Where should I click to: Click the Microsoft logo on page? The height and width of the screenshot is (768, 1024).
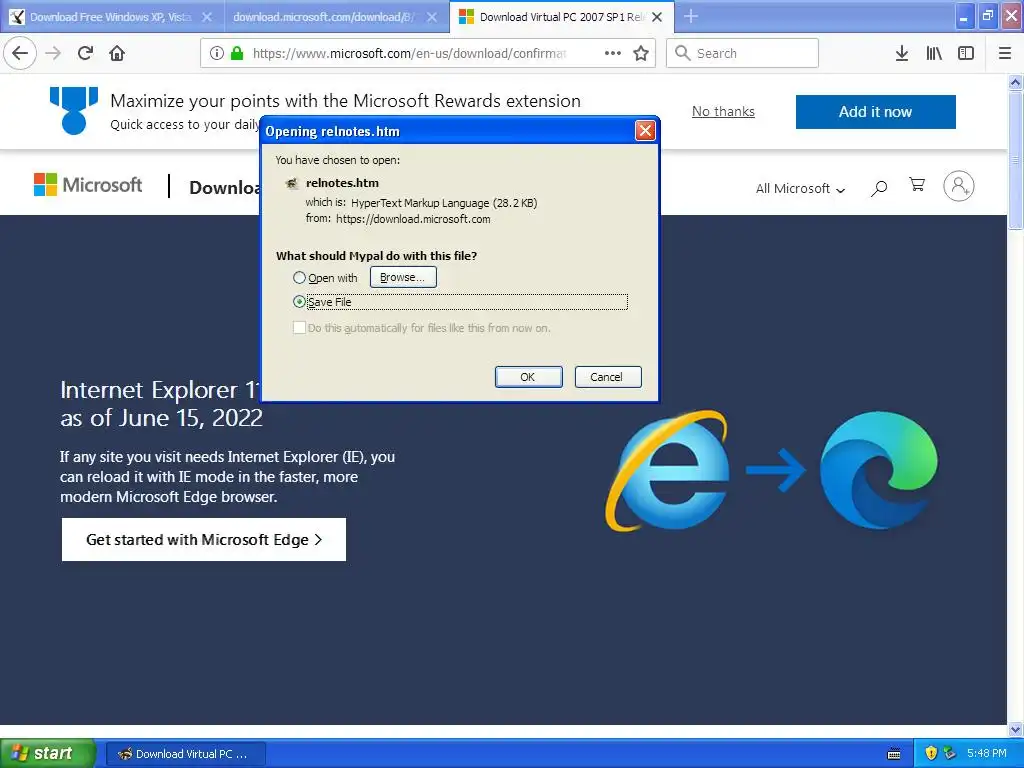tap(88, 185)
